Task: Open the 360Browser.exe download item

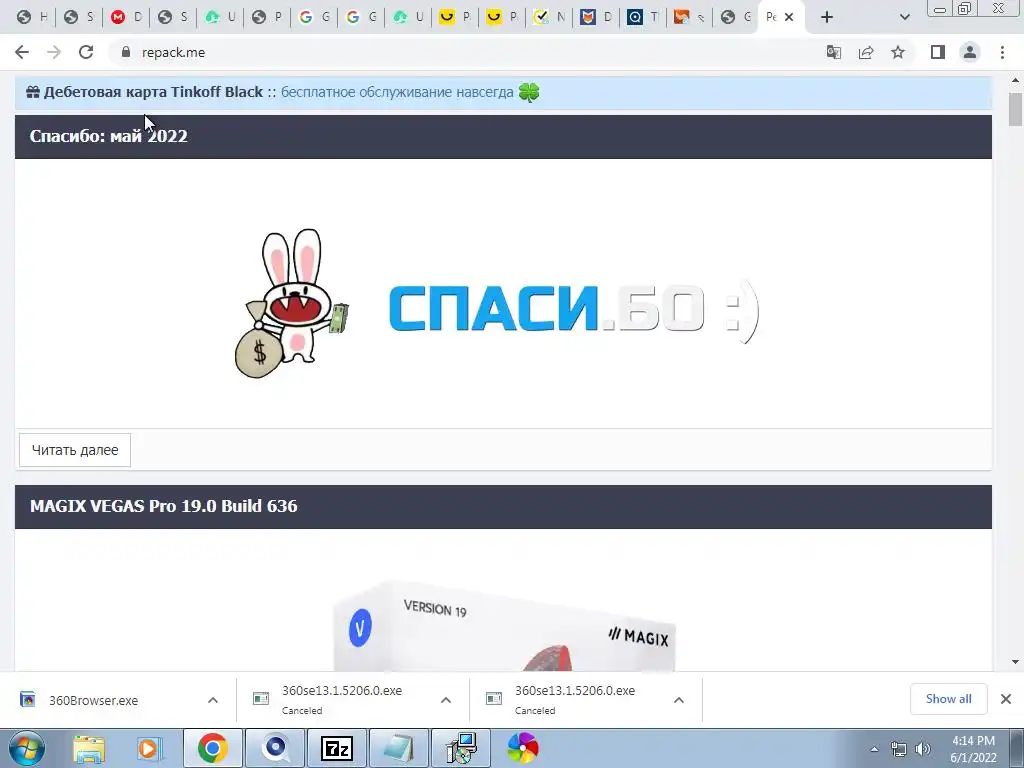Action: pos(93,700)
